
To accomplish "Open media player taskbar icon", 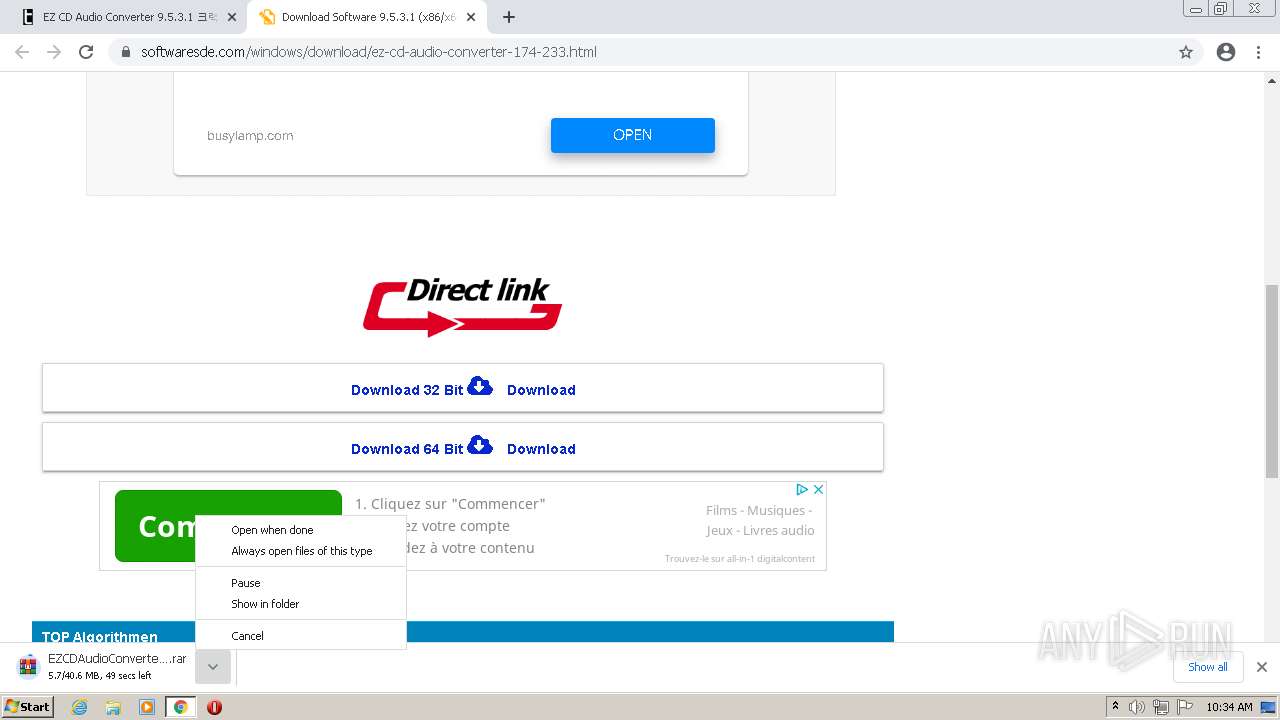I will pyautogui.click(x=147, y=707).
